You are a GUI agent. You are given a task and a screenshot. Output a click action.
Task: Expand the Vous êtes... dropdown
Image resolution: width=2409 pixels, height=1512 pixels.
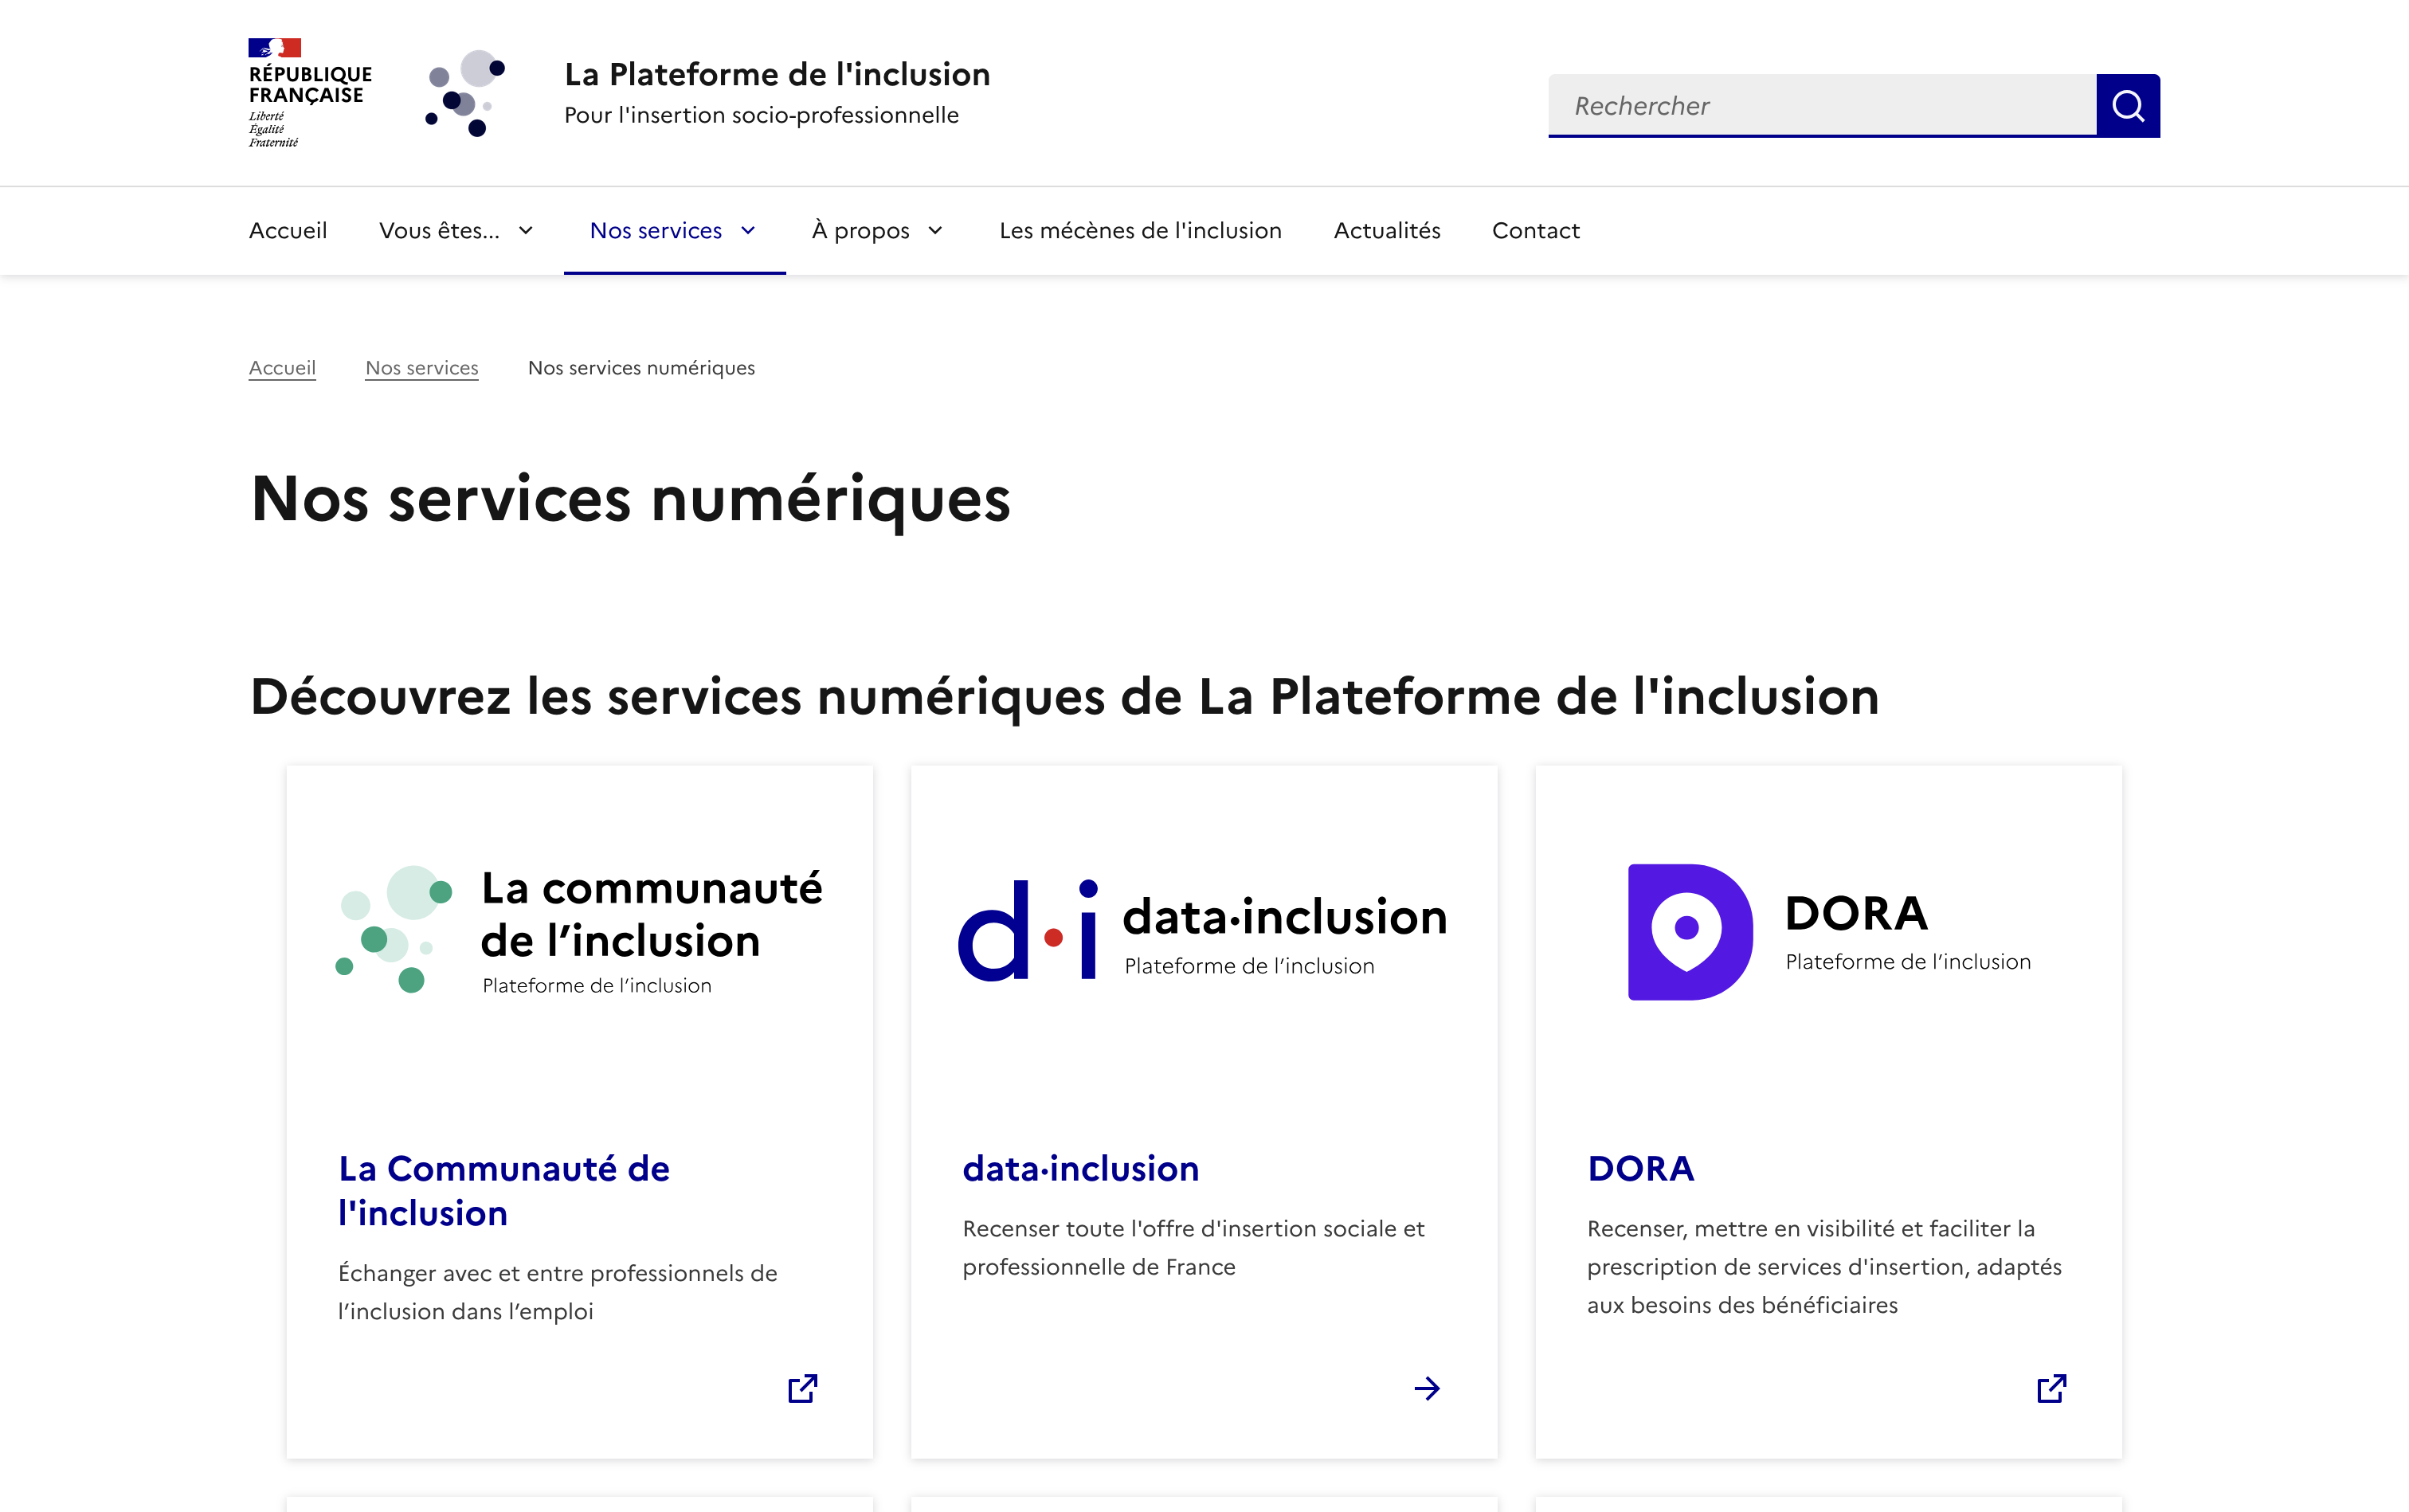(x=456, y=230)
